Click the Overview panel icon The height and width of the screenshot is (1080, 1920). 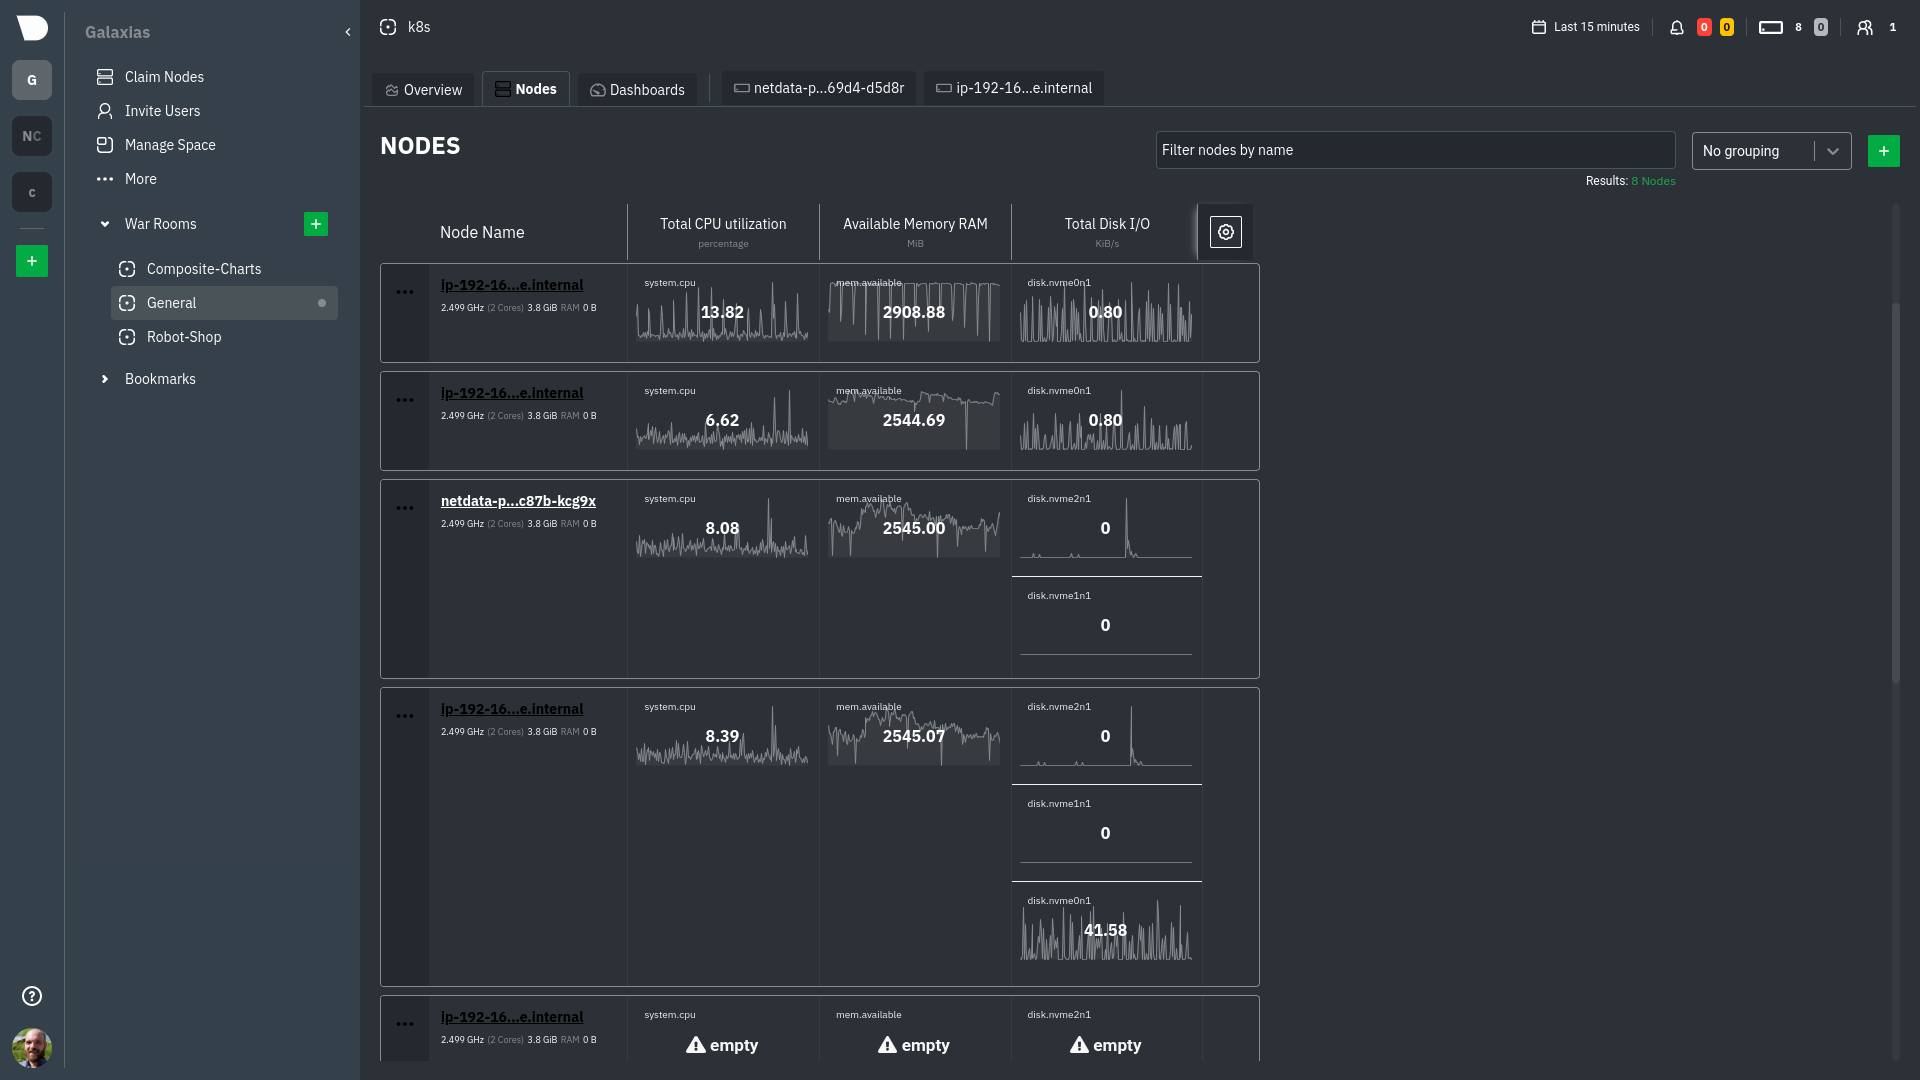[392, 88]
